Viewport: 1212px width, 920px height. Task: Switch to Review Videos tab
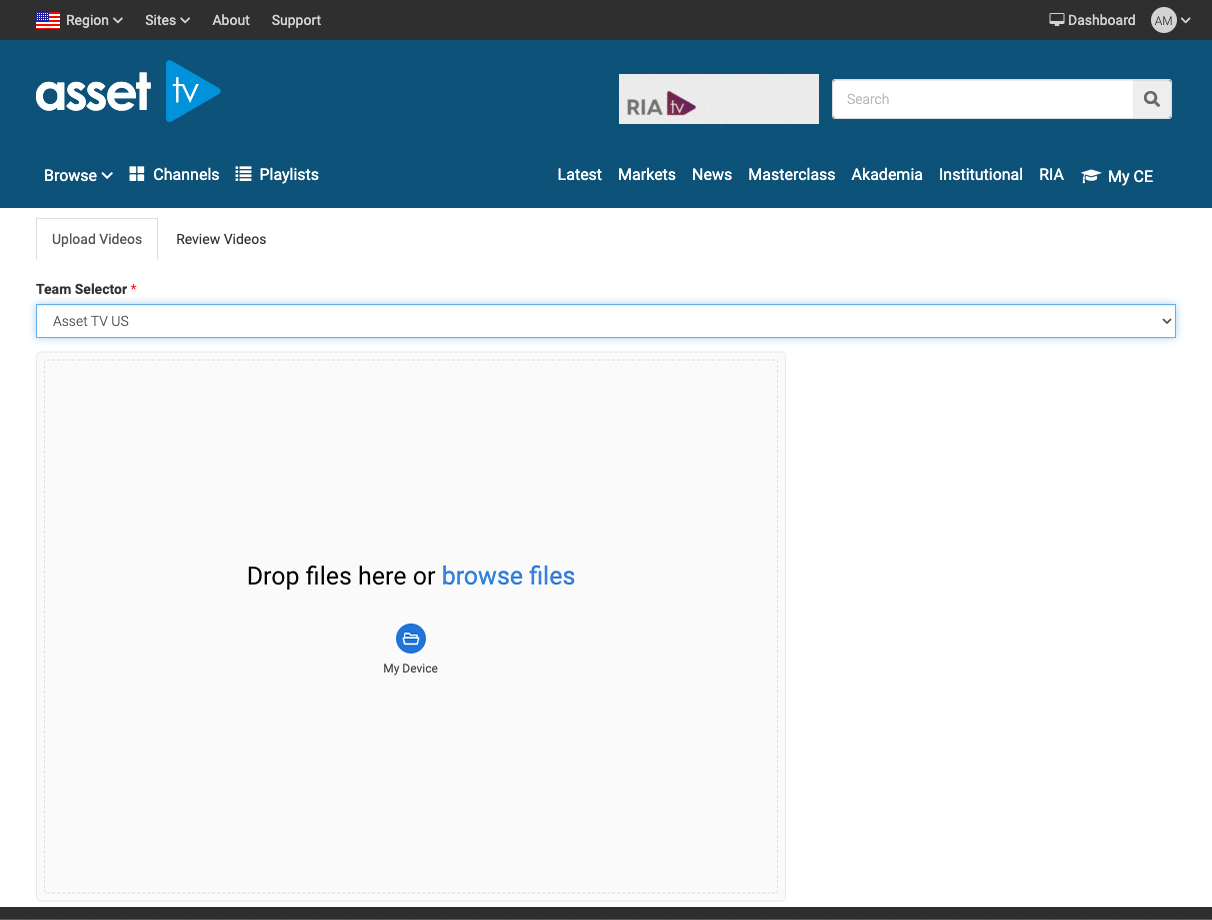pyautogui.click(x=221, y=239)
